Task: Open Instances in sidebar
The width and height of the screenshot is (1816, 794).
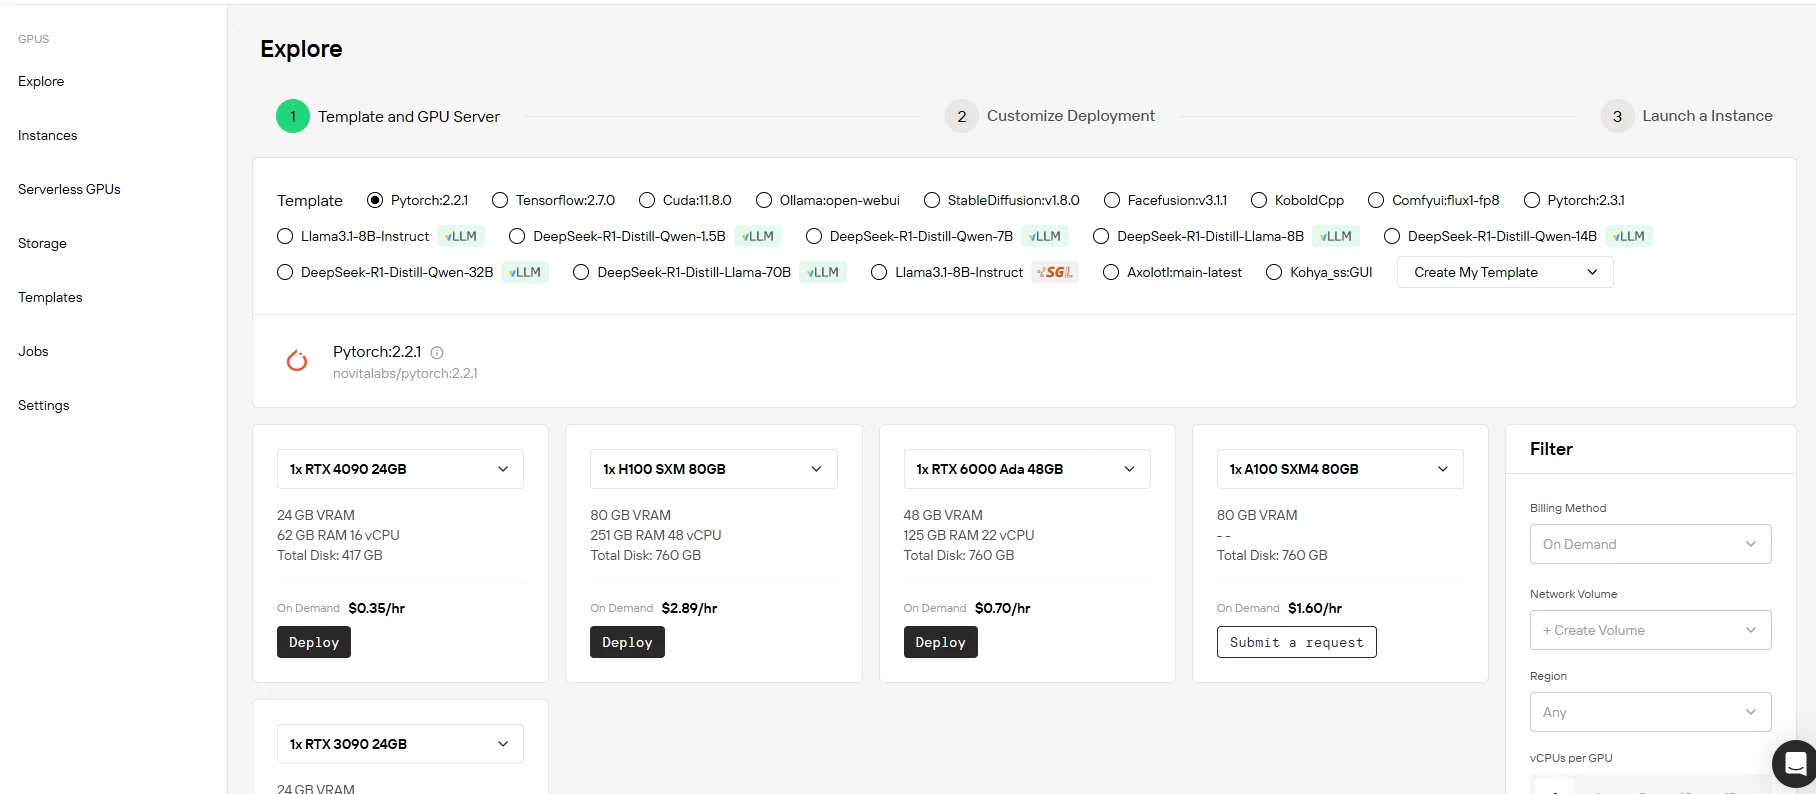Action: (47, 135)
